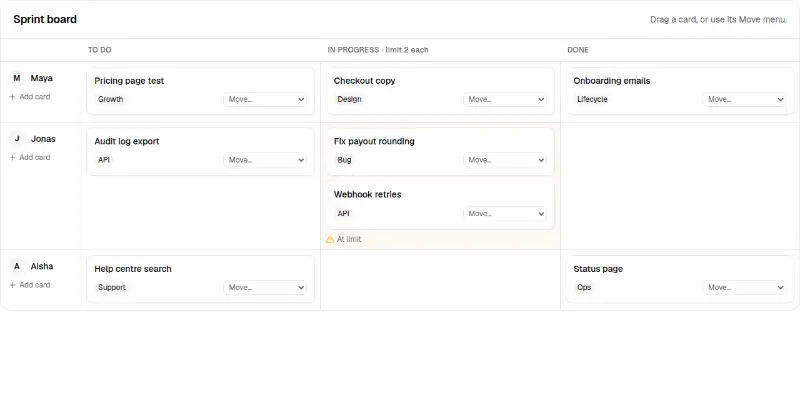Click the API tag on Audit log export
The width and height of the screenshot is (800, 400).
click(104, 160)
